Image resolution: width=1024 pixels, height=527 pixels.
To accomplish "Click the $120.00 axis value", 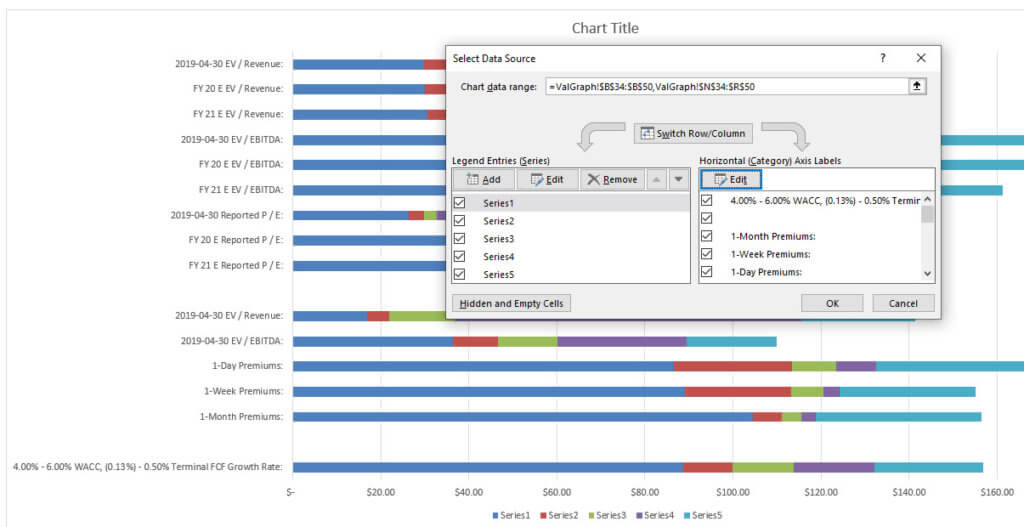I will [821, 493].
